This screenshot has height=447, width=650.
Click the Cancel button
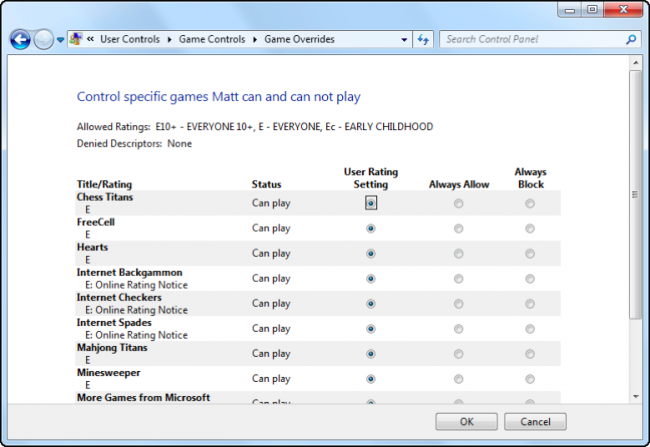pos(535,422)
